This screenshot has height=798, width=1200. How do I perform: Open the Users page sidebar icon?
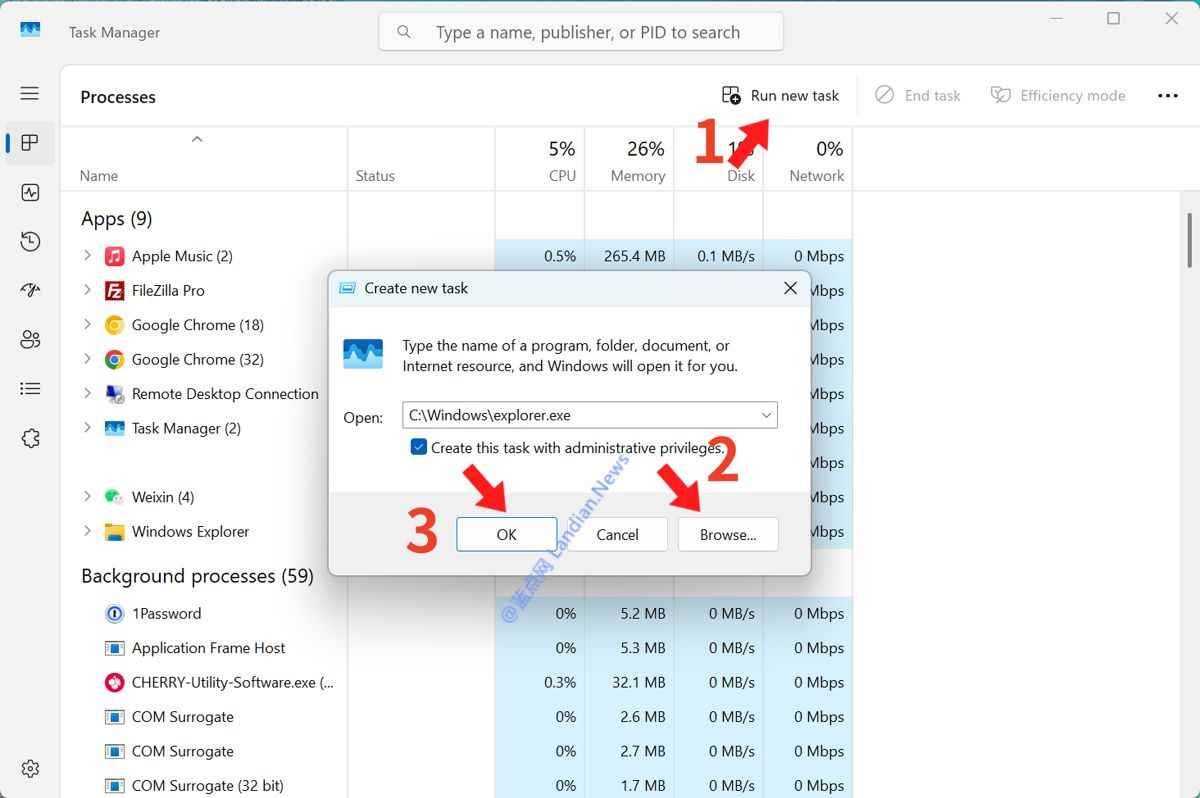point(30,339)
